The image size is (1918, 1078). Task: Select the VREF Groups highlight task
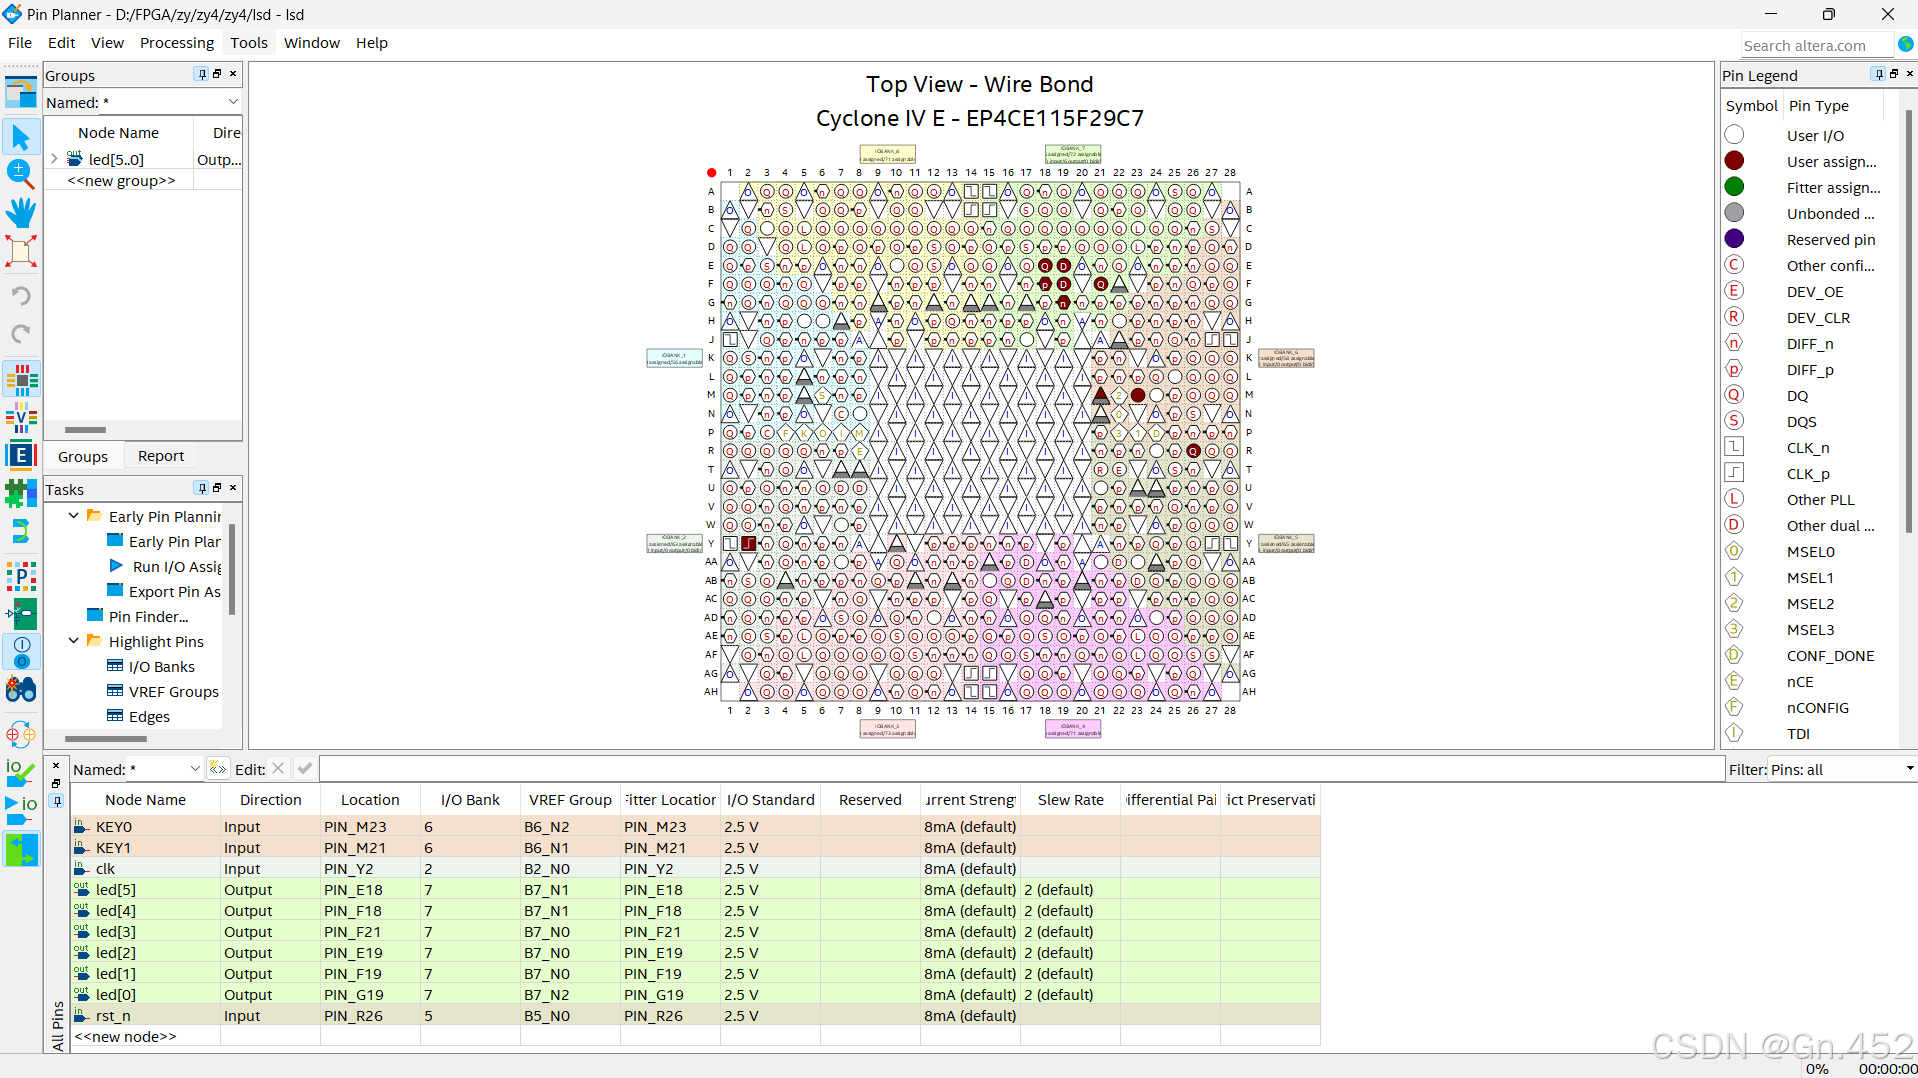173,691
